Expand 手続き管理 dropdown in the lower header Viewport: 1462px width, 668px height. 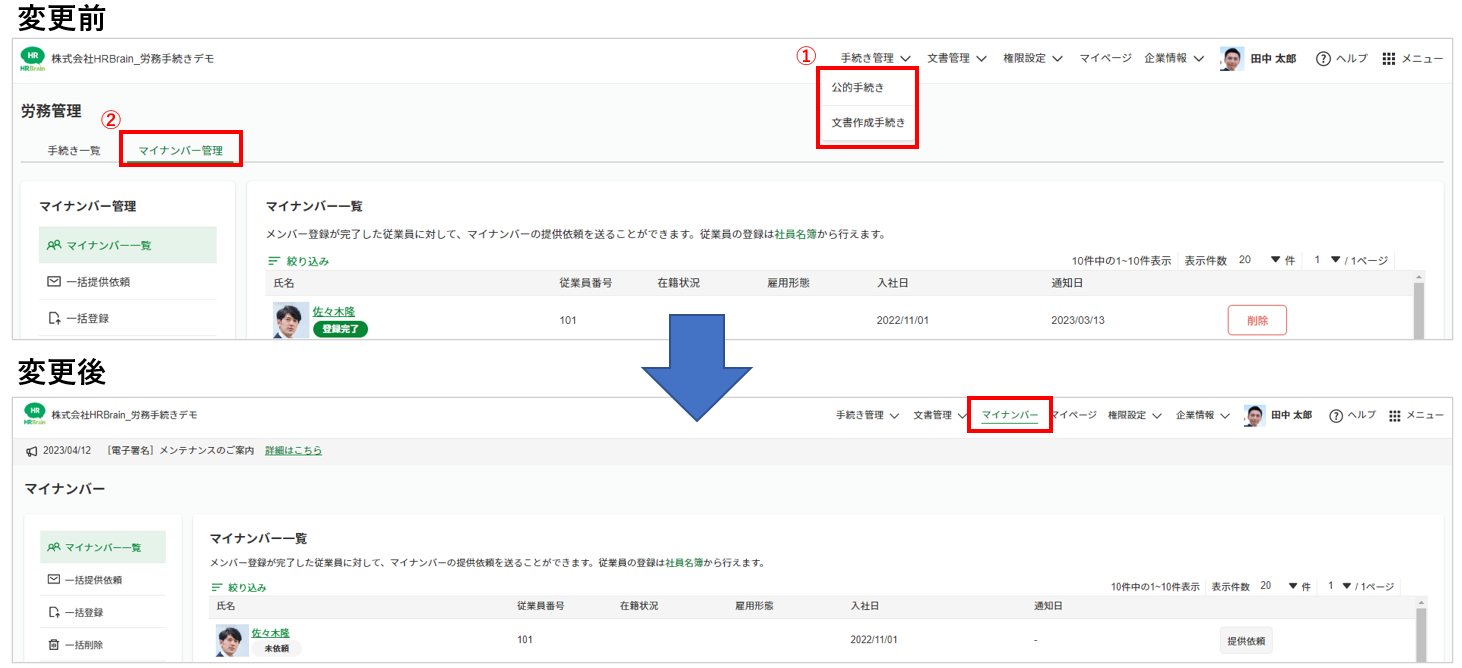click(867, 415)
